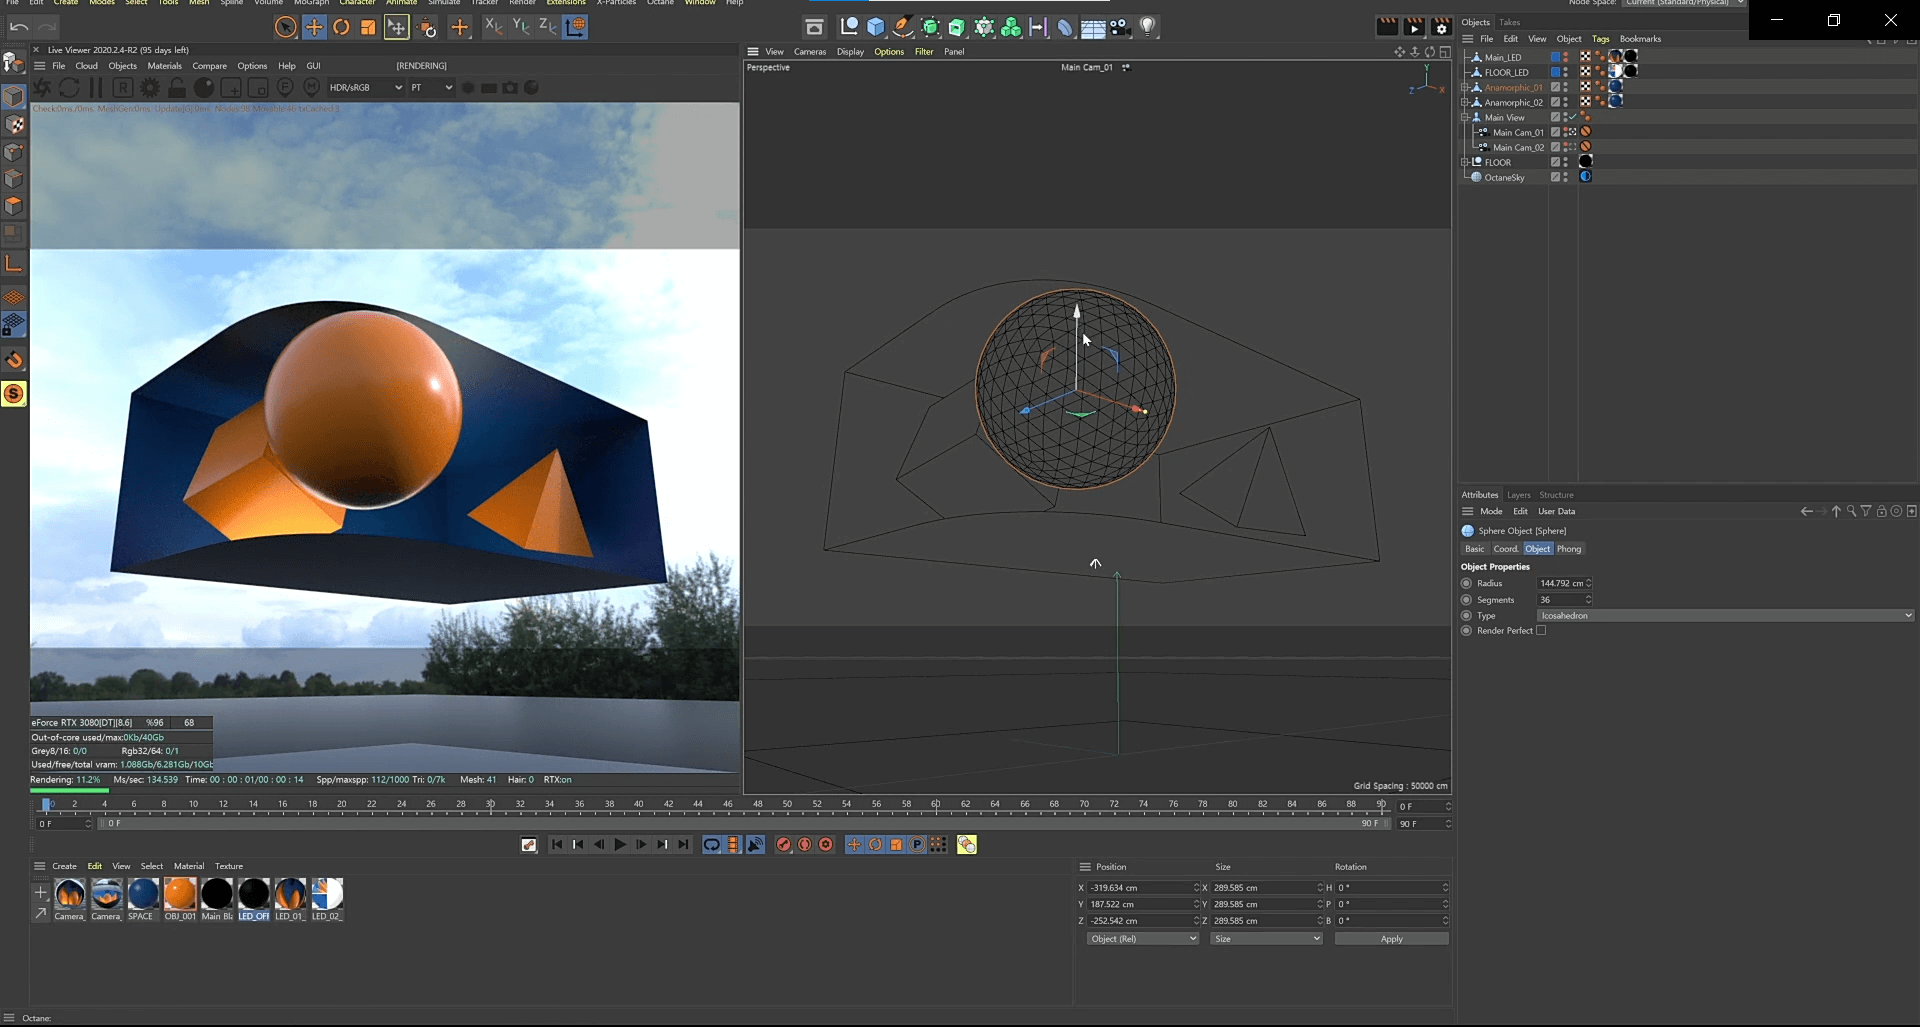
Task: Open the Phong tab of Sphere
Action: (x=1569, y=549)
